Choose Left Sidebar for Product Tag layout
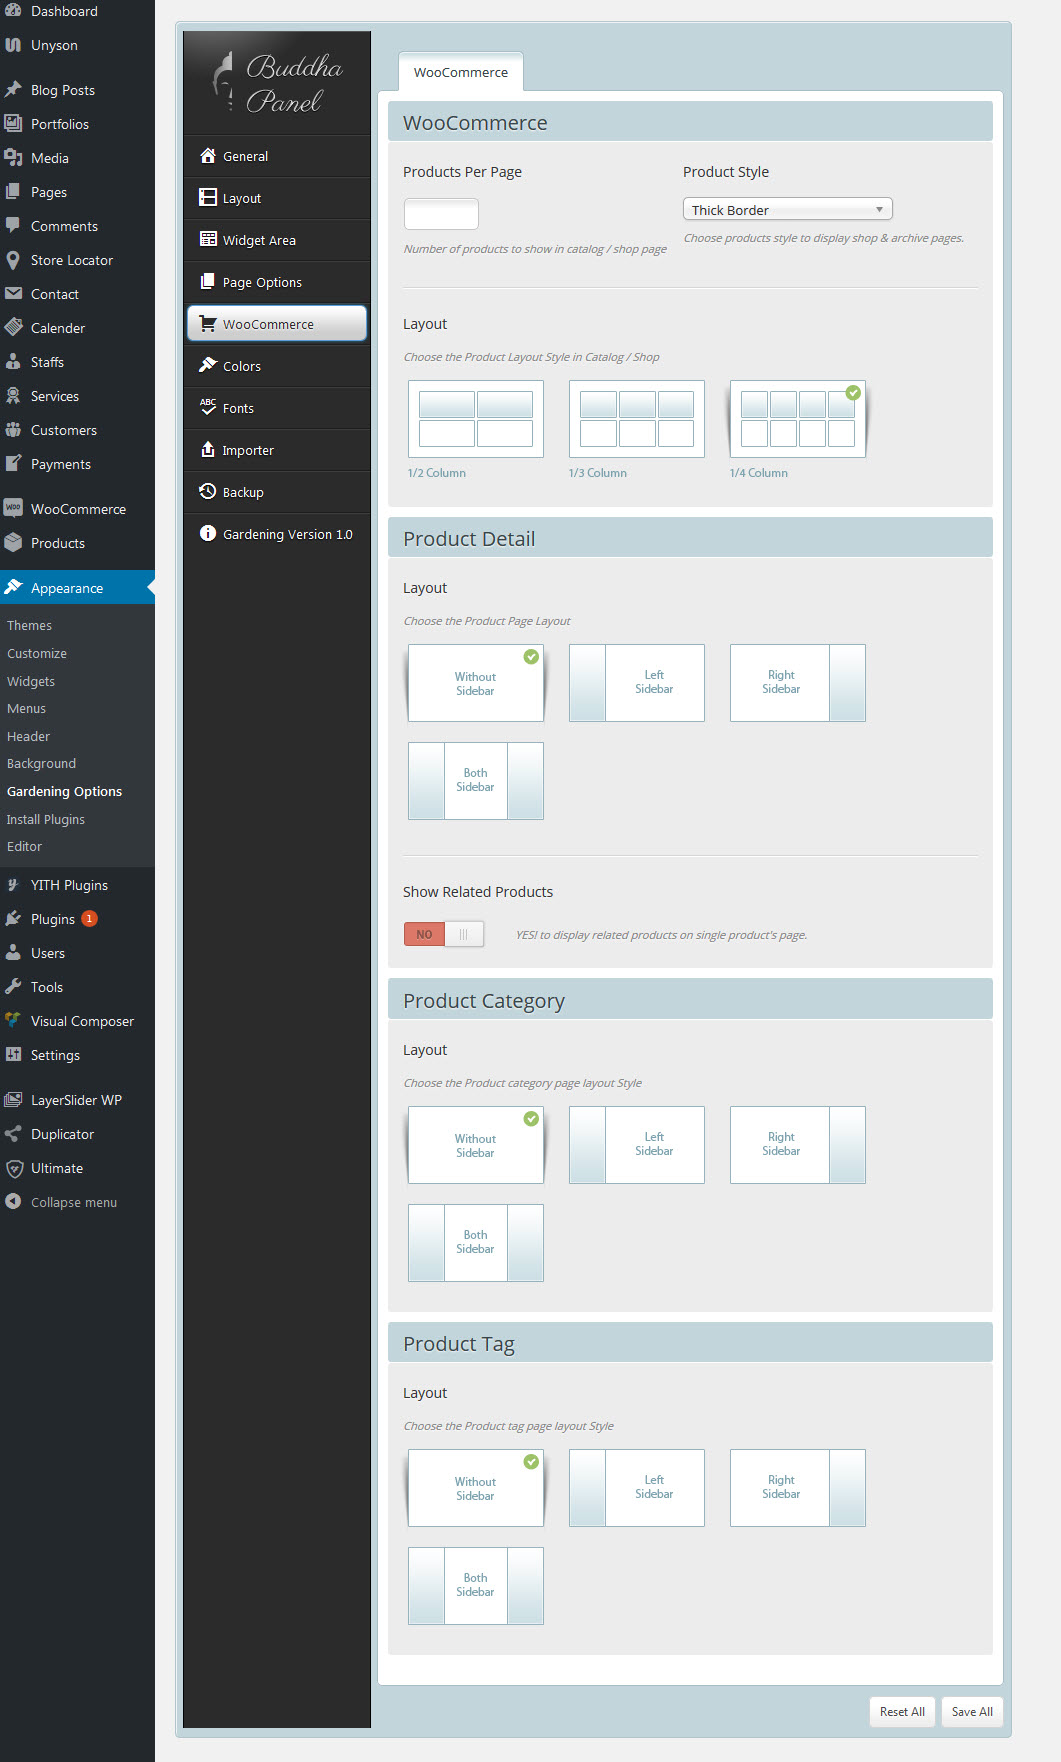1061x1762 pixels. click(637, 1488)
